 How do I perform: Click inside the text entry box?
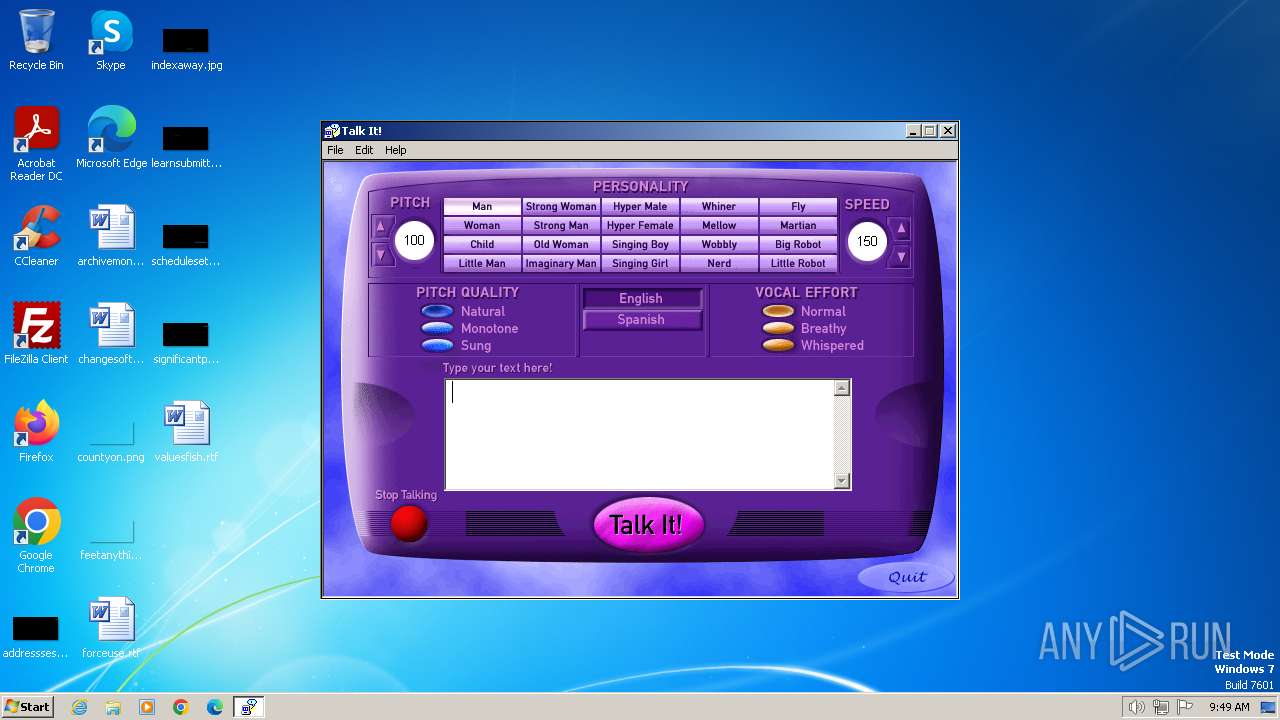click(640, 434)
